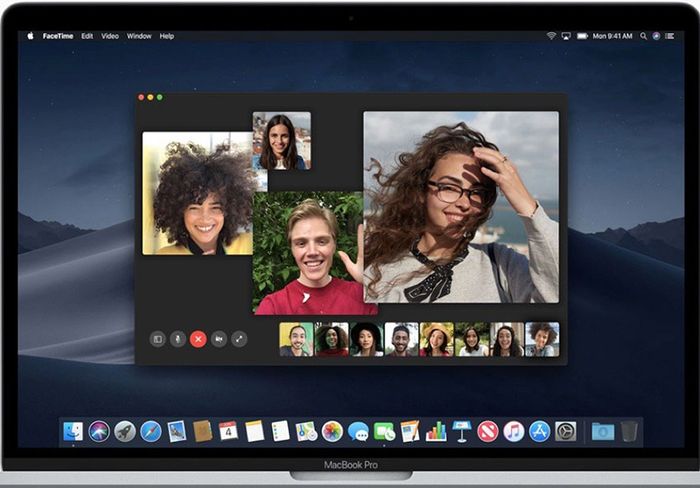Click the Siri icon in menu bar

click(x=656, y=36)
